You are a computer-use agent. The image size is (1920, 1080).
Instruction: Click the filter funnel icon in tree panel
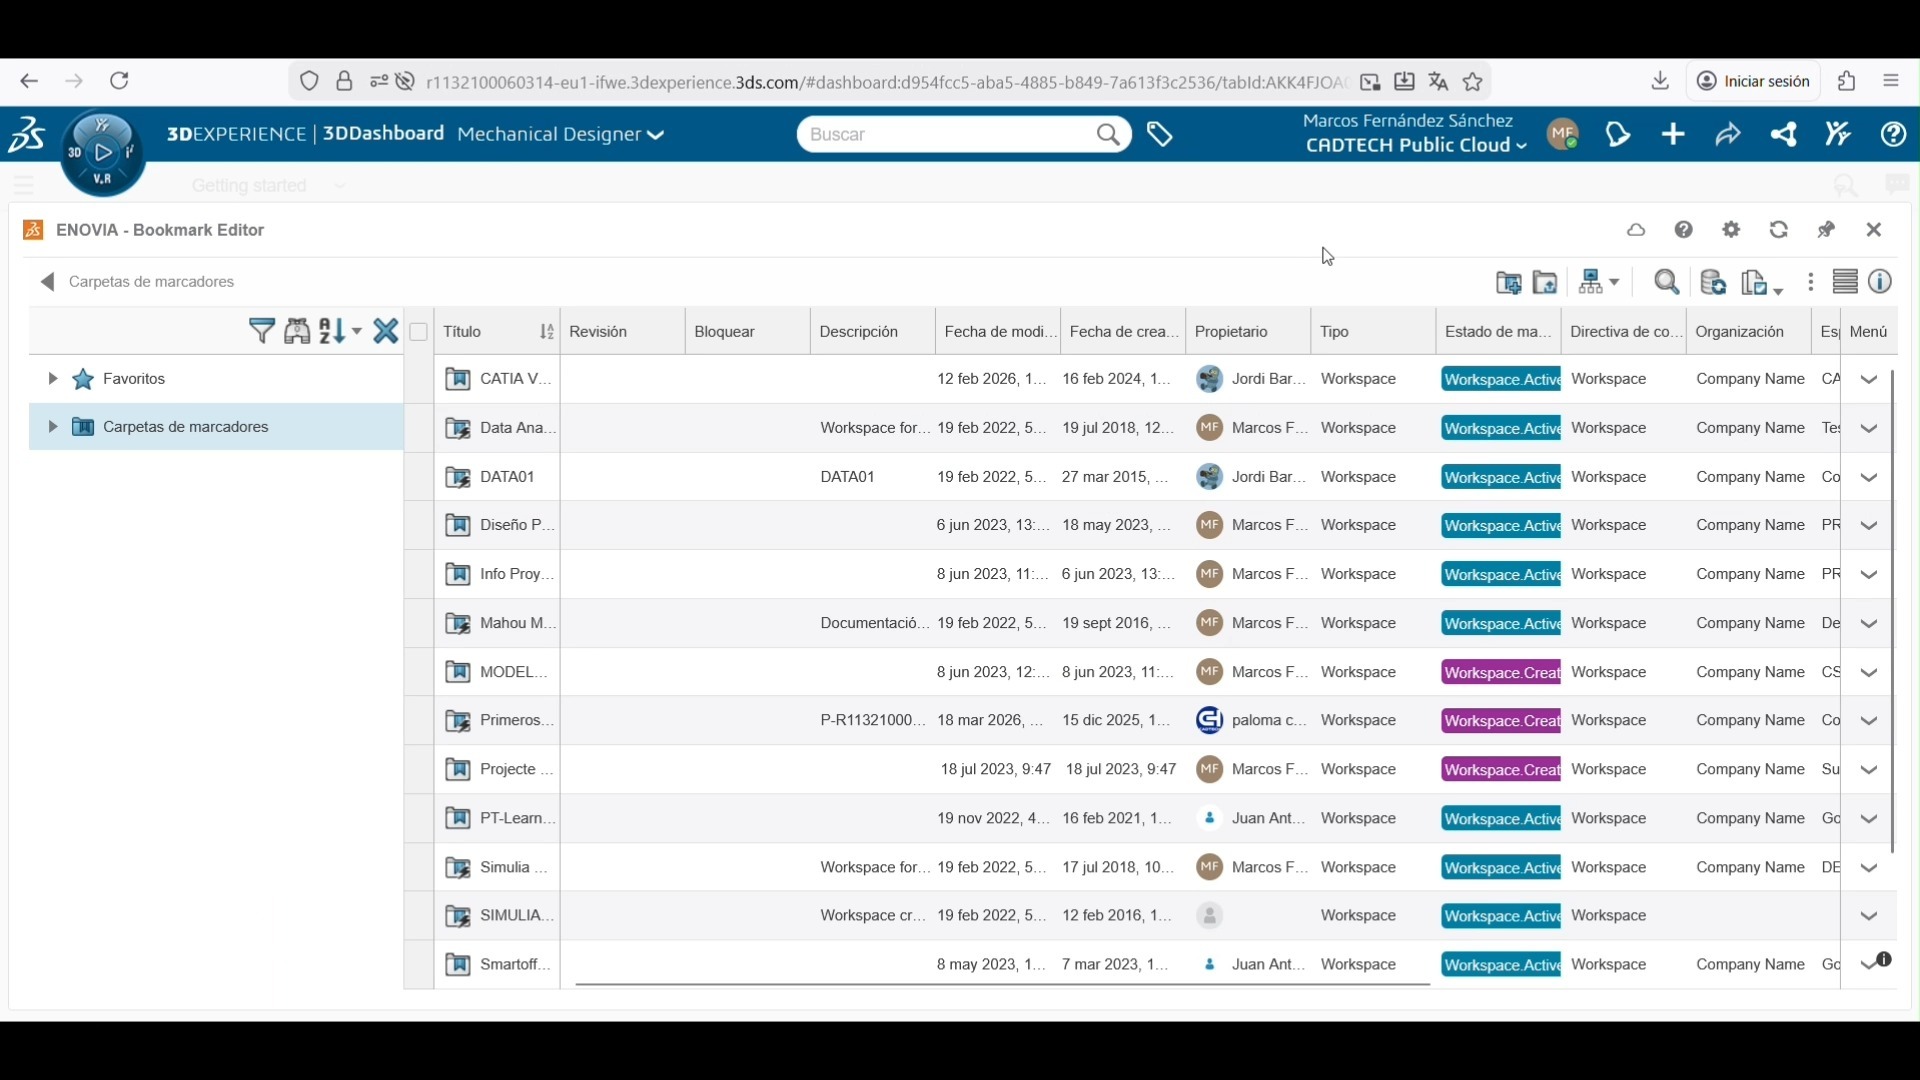pos(261,331)
